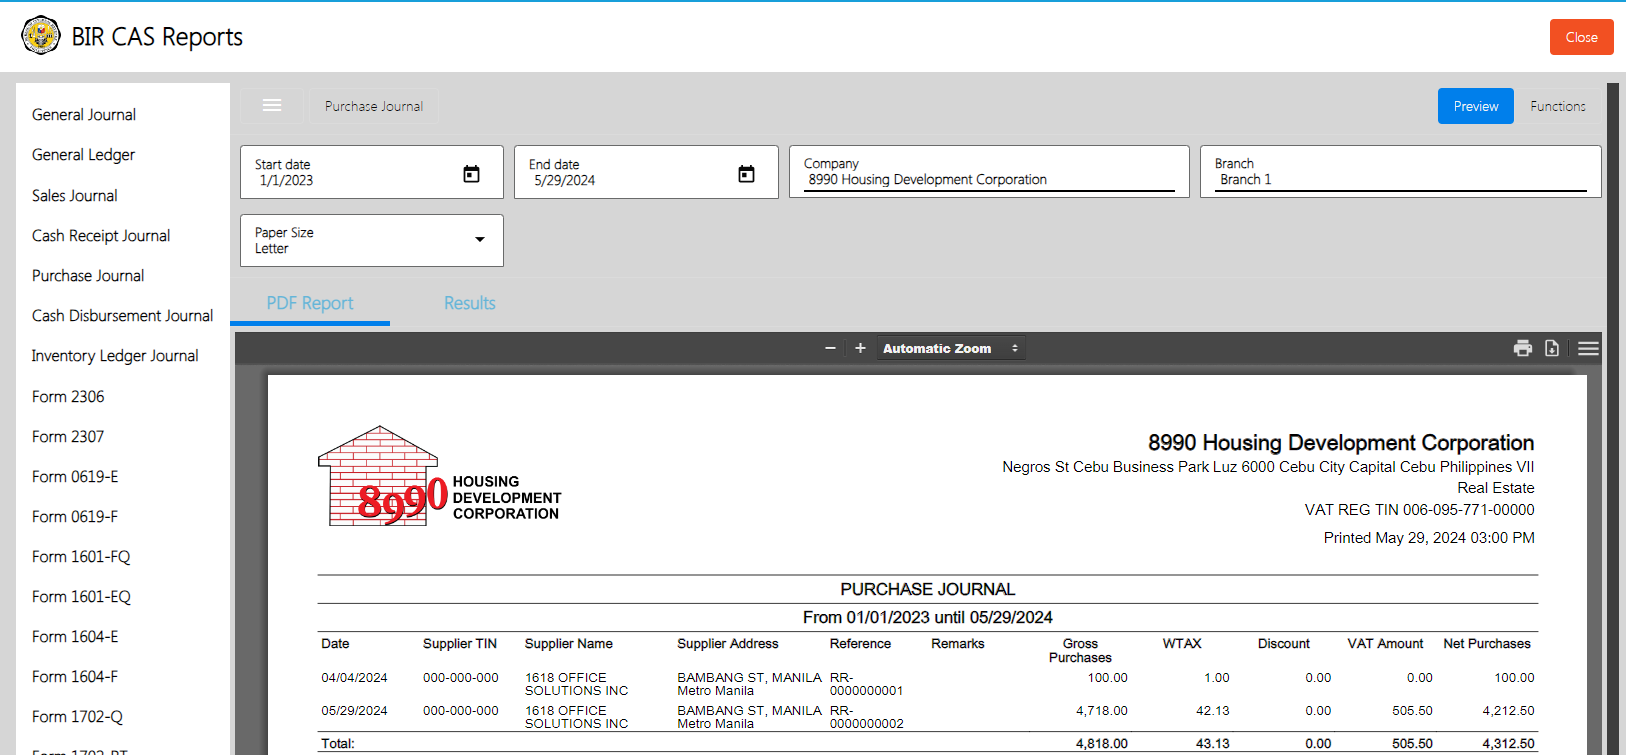Open the End date calendar picker

pyautogui.click(x=746, y=174)
